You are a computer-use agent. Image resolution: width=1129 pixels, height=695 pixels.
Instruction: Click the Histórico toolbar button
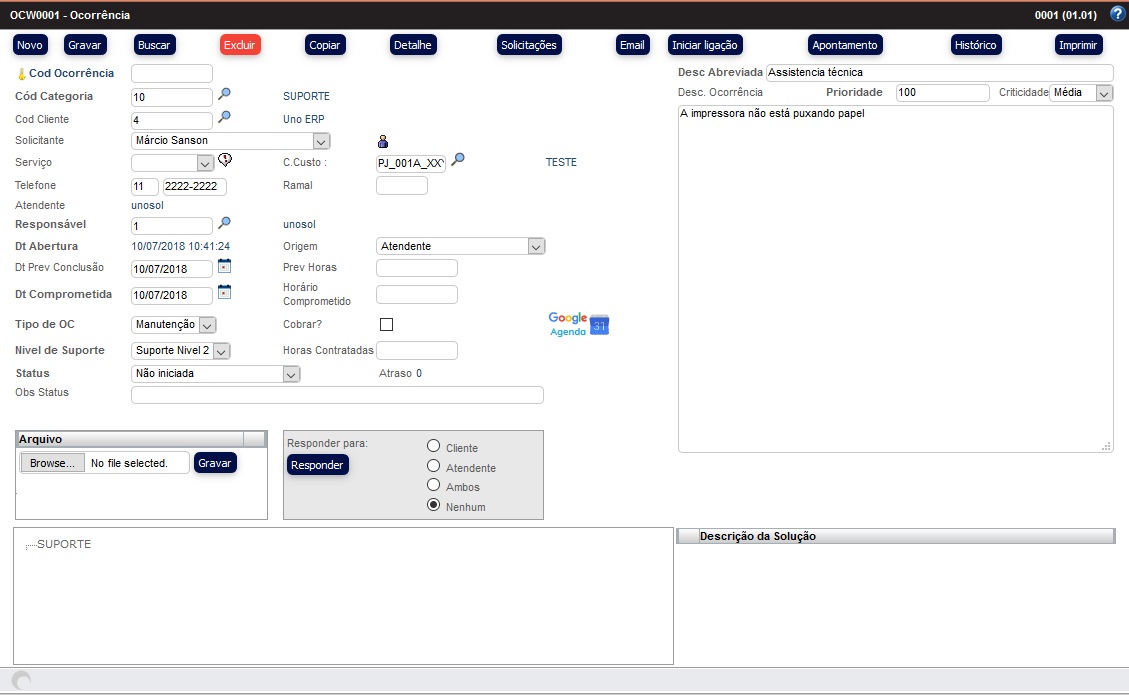(x=975, y=45)
